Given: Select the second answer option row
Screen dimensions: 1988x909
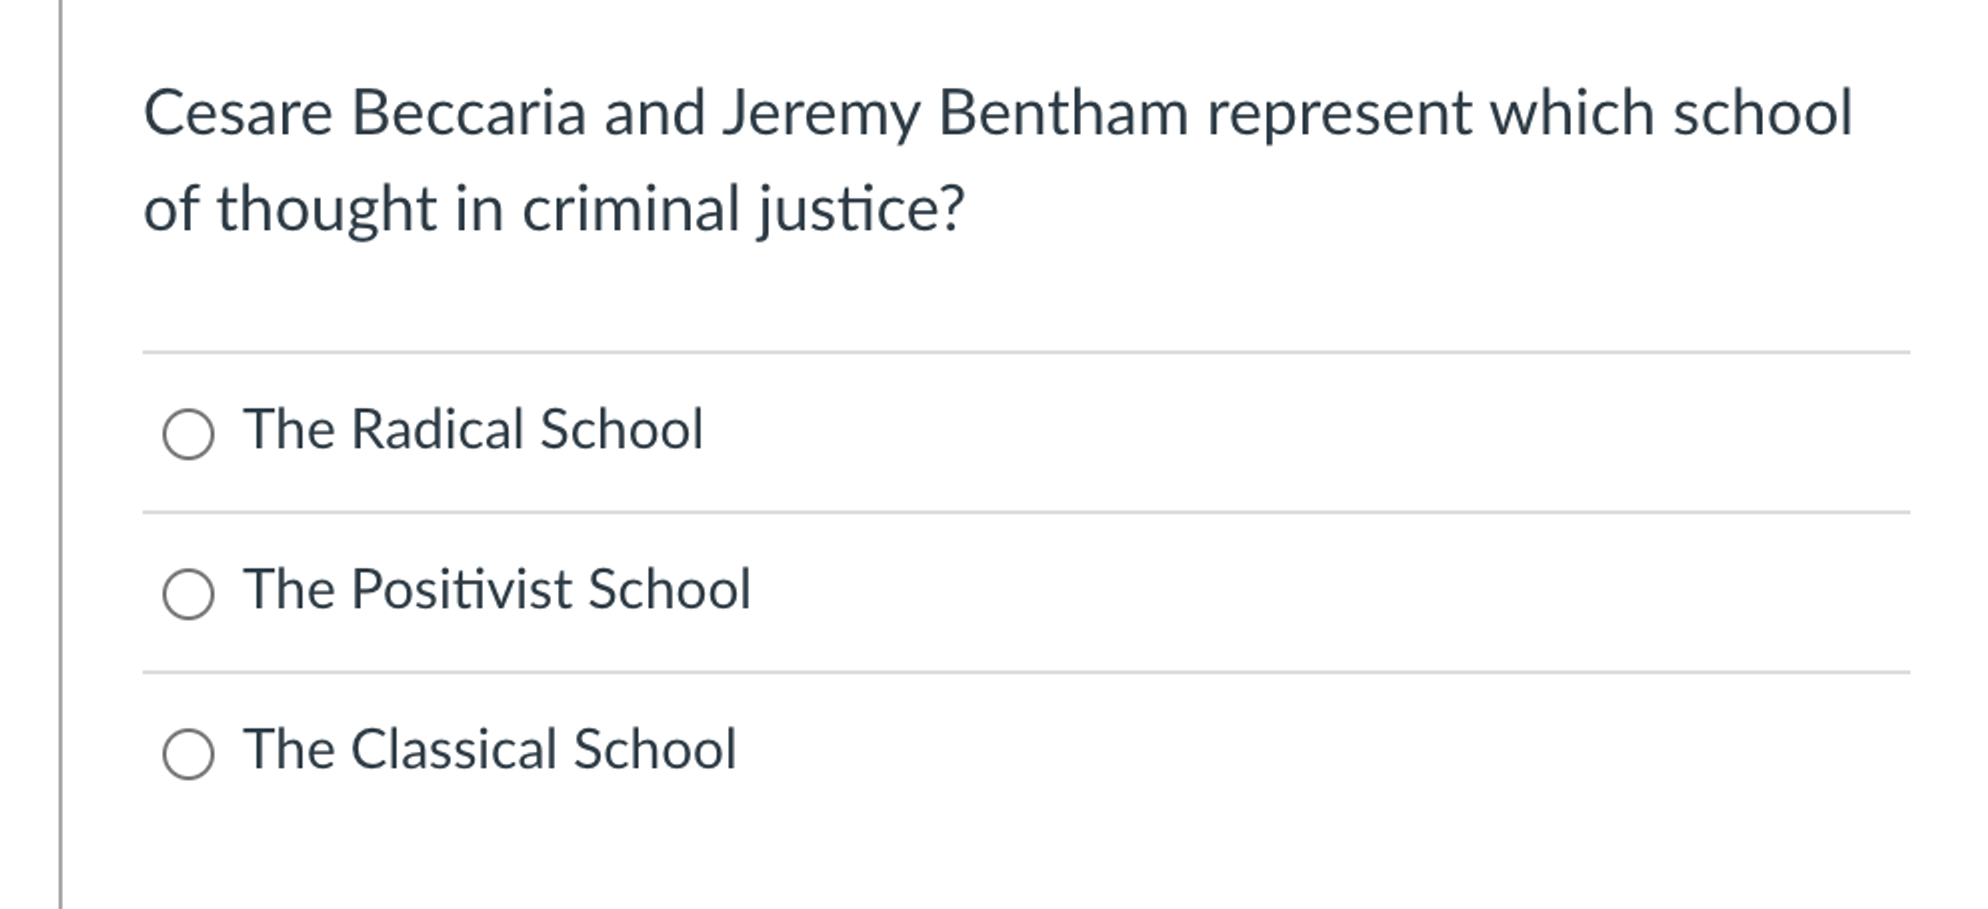Looking at the screenshot, I should tap(600, 590).
